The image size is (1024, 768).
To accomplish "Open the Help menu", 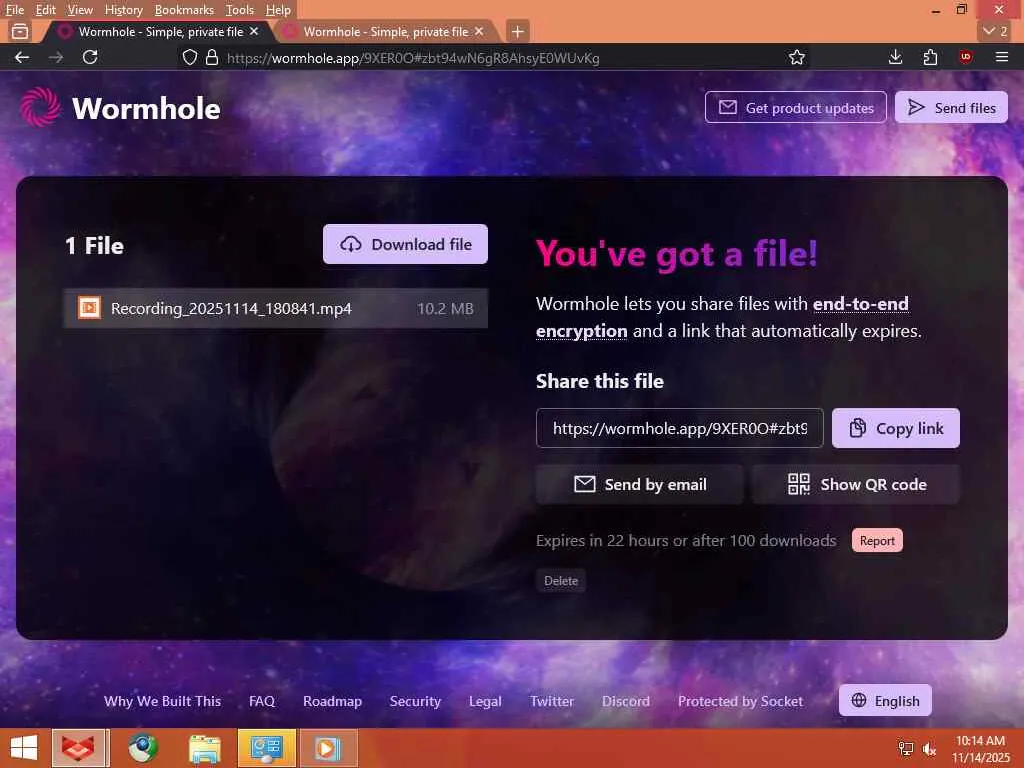I will (x=278, y=10).
